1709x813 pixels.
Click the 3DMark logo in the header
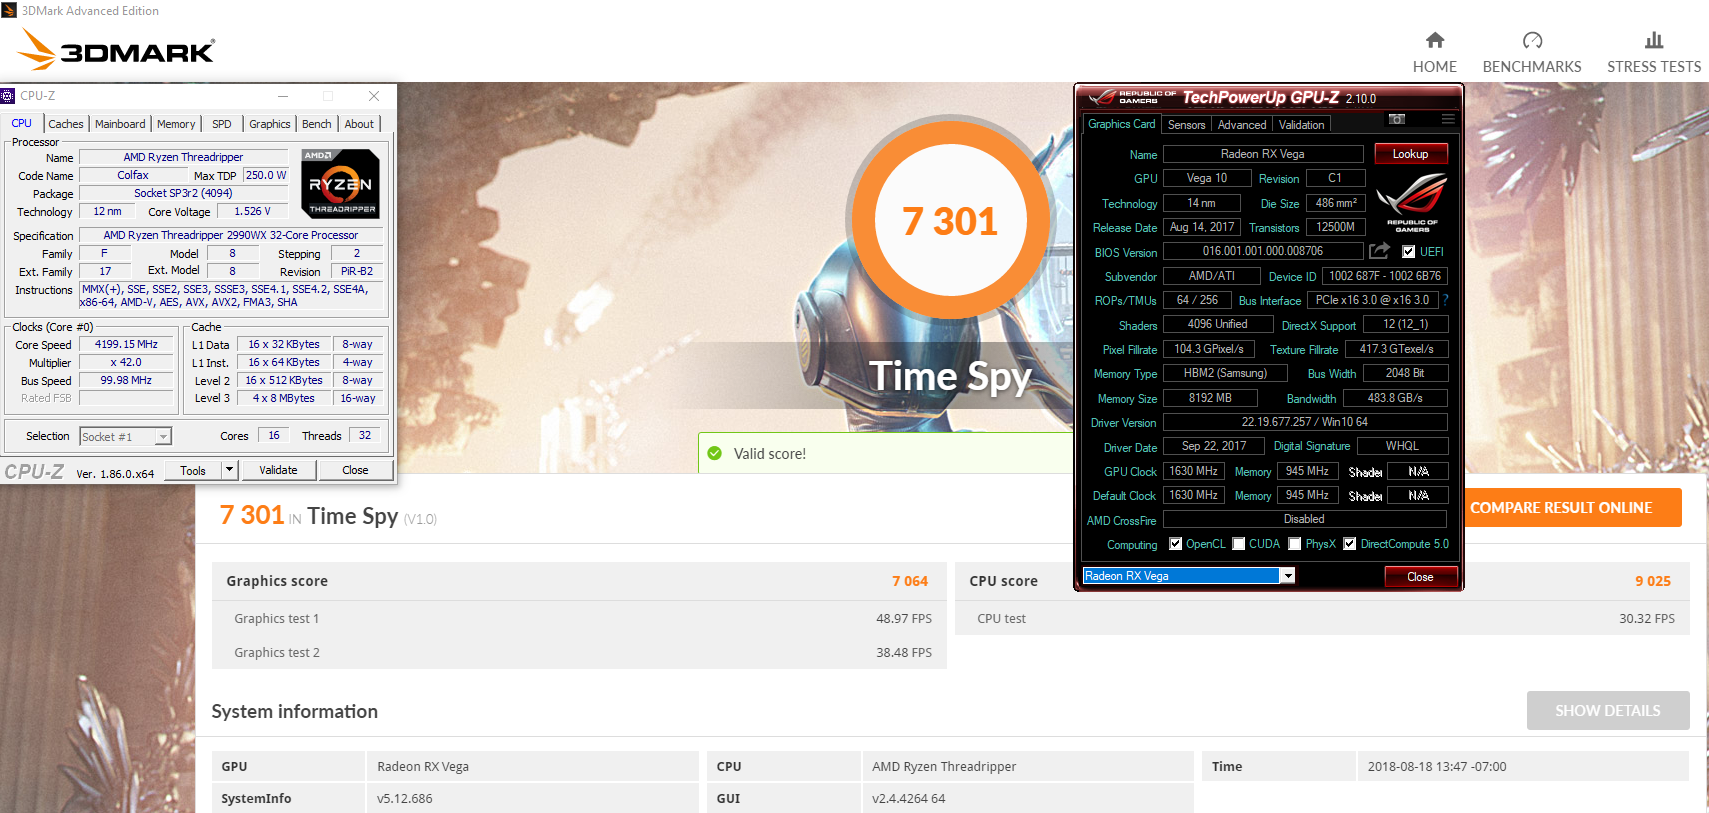[116, 49]
